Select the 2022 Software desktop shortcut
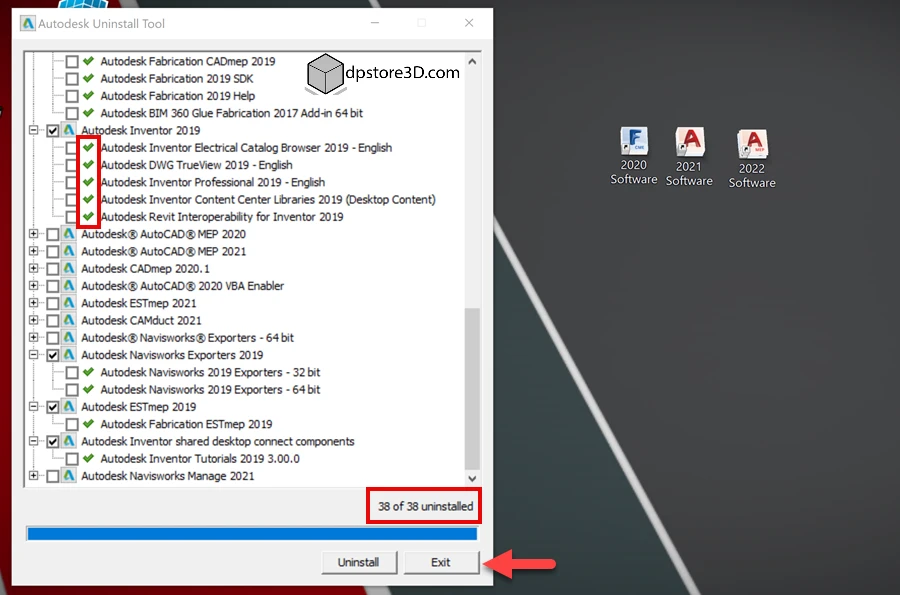The height and width of the screenshot is (595, 900). (x=752, y=159)
